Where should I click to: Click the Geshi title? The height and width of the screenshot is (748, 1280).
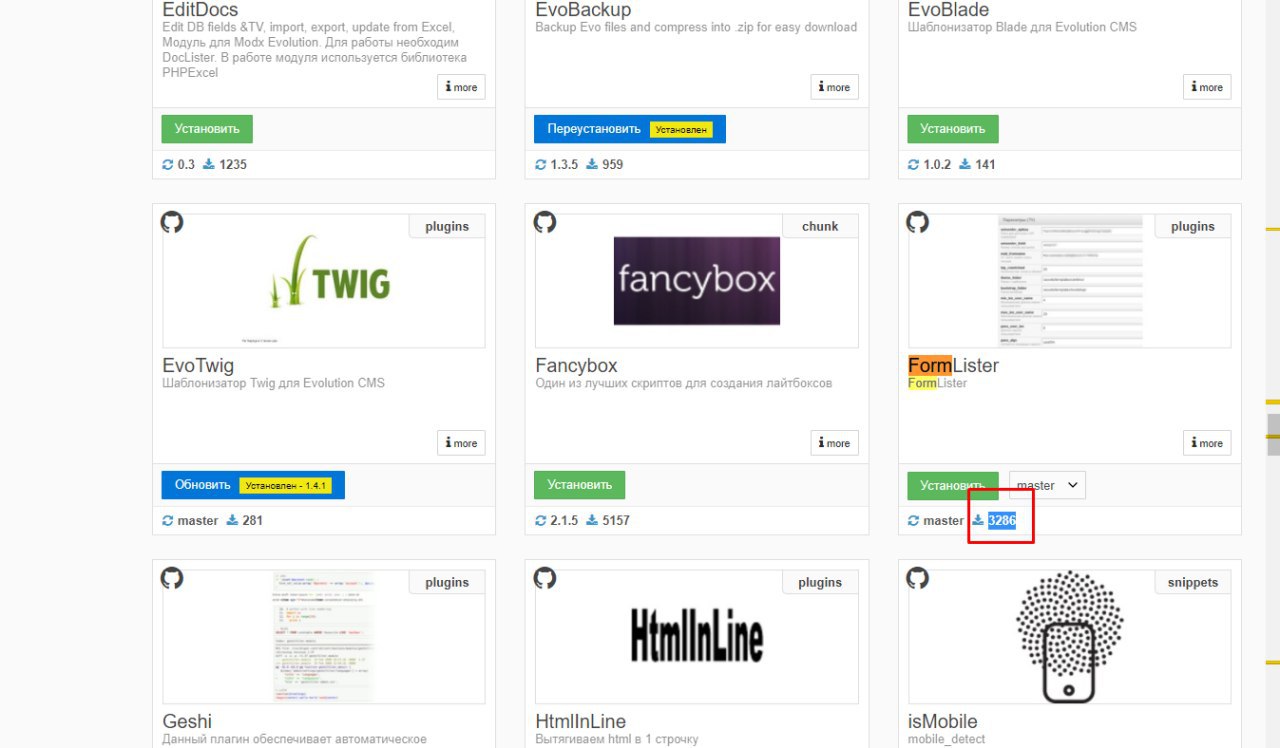(x=187, y=721)
